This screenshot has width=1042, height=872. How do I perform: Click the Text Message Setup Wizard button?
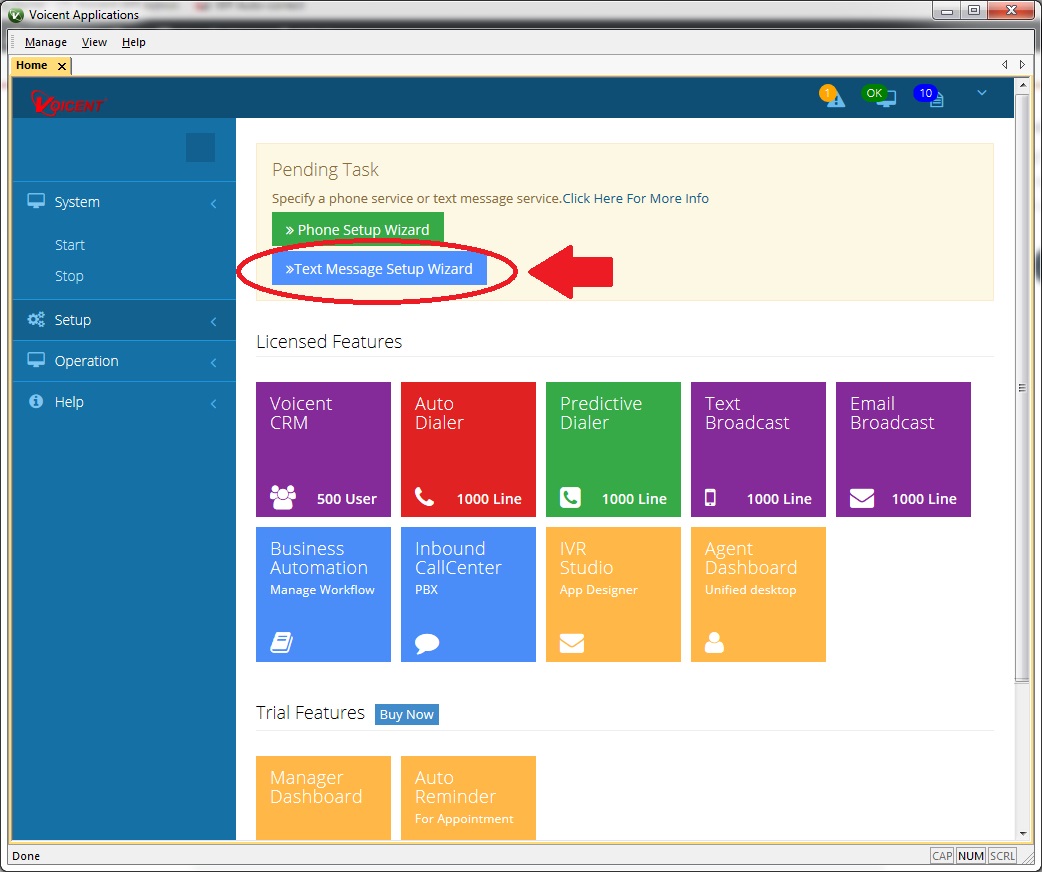point(379,269)
